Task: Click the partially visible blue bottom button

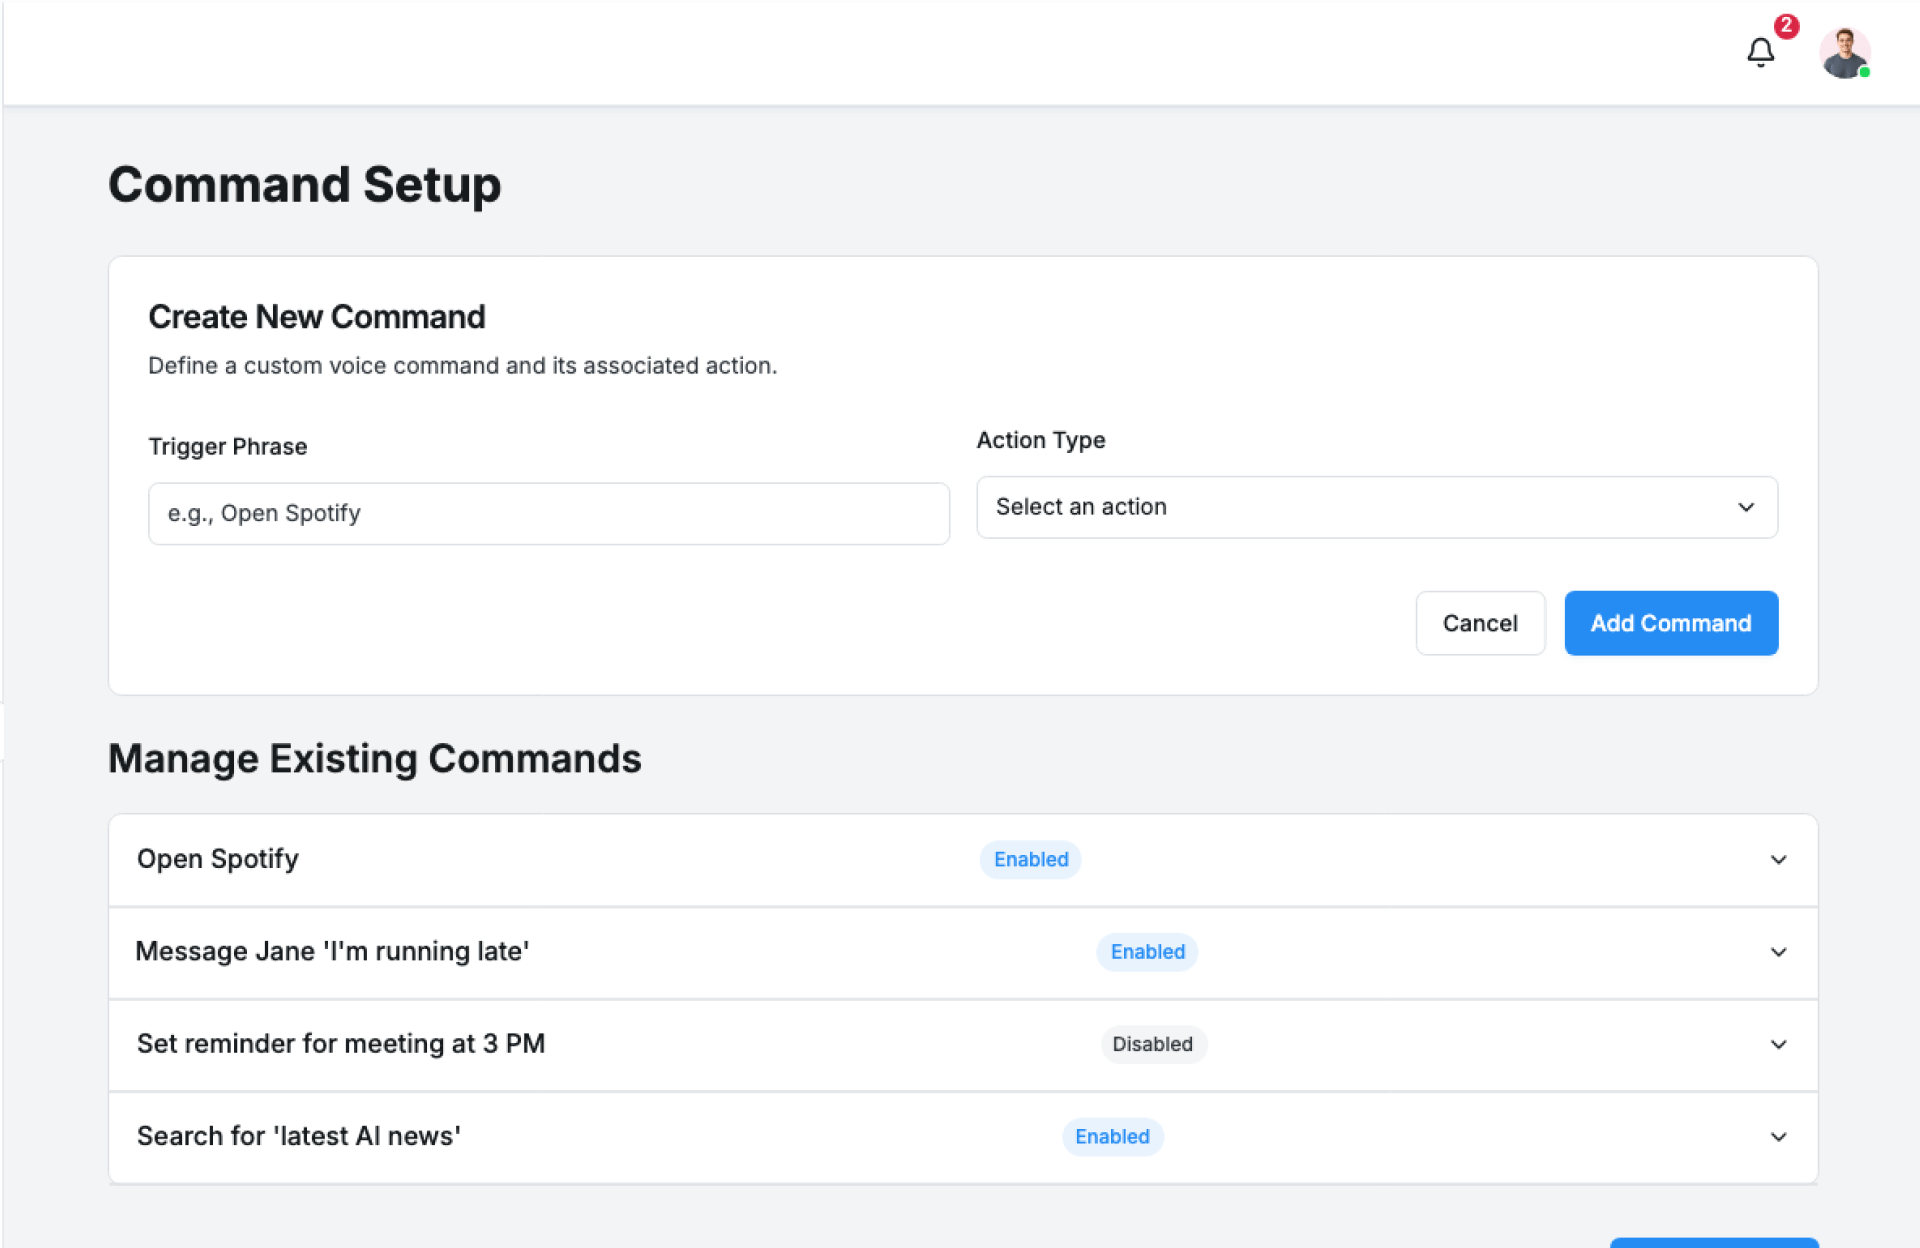Action: click(1713, 1243)
